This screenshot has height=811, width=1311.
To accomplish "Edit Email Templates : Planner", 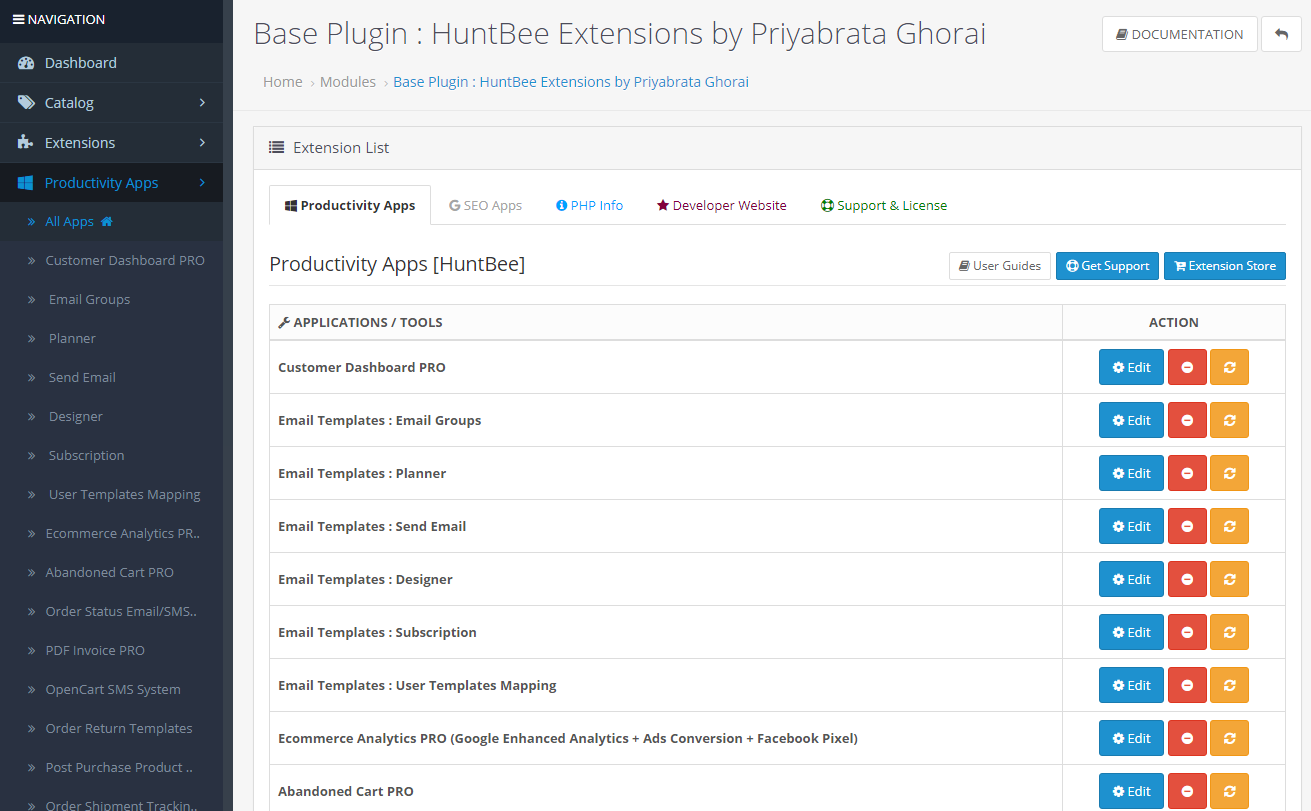I will (1131, 473).
